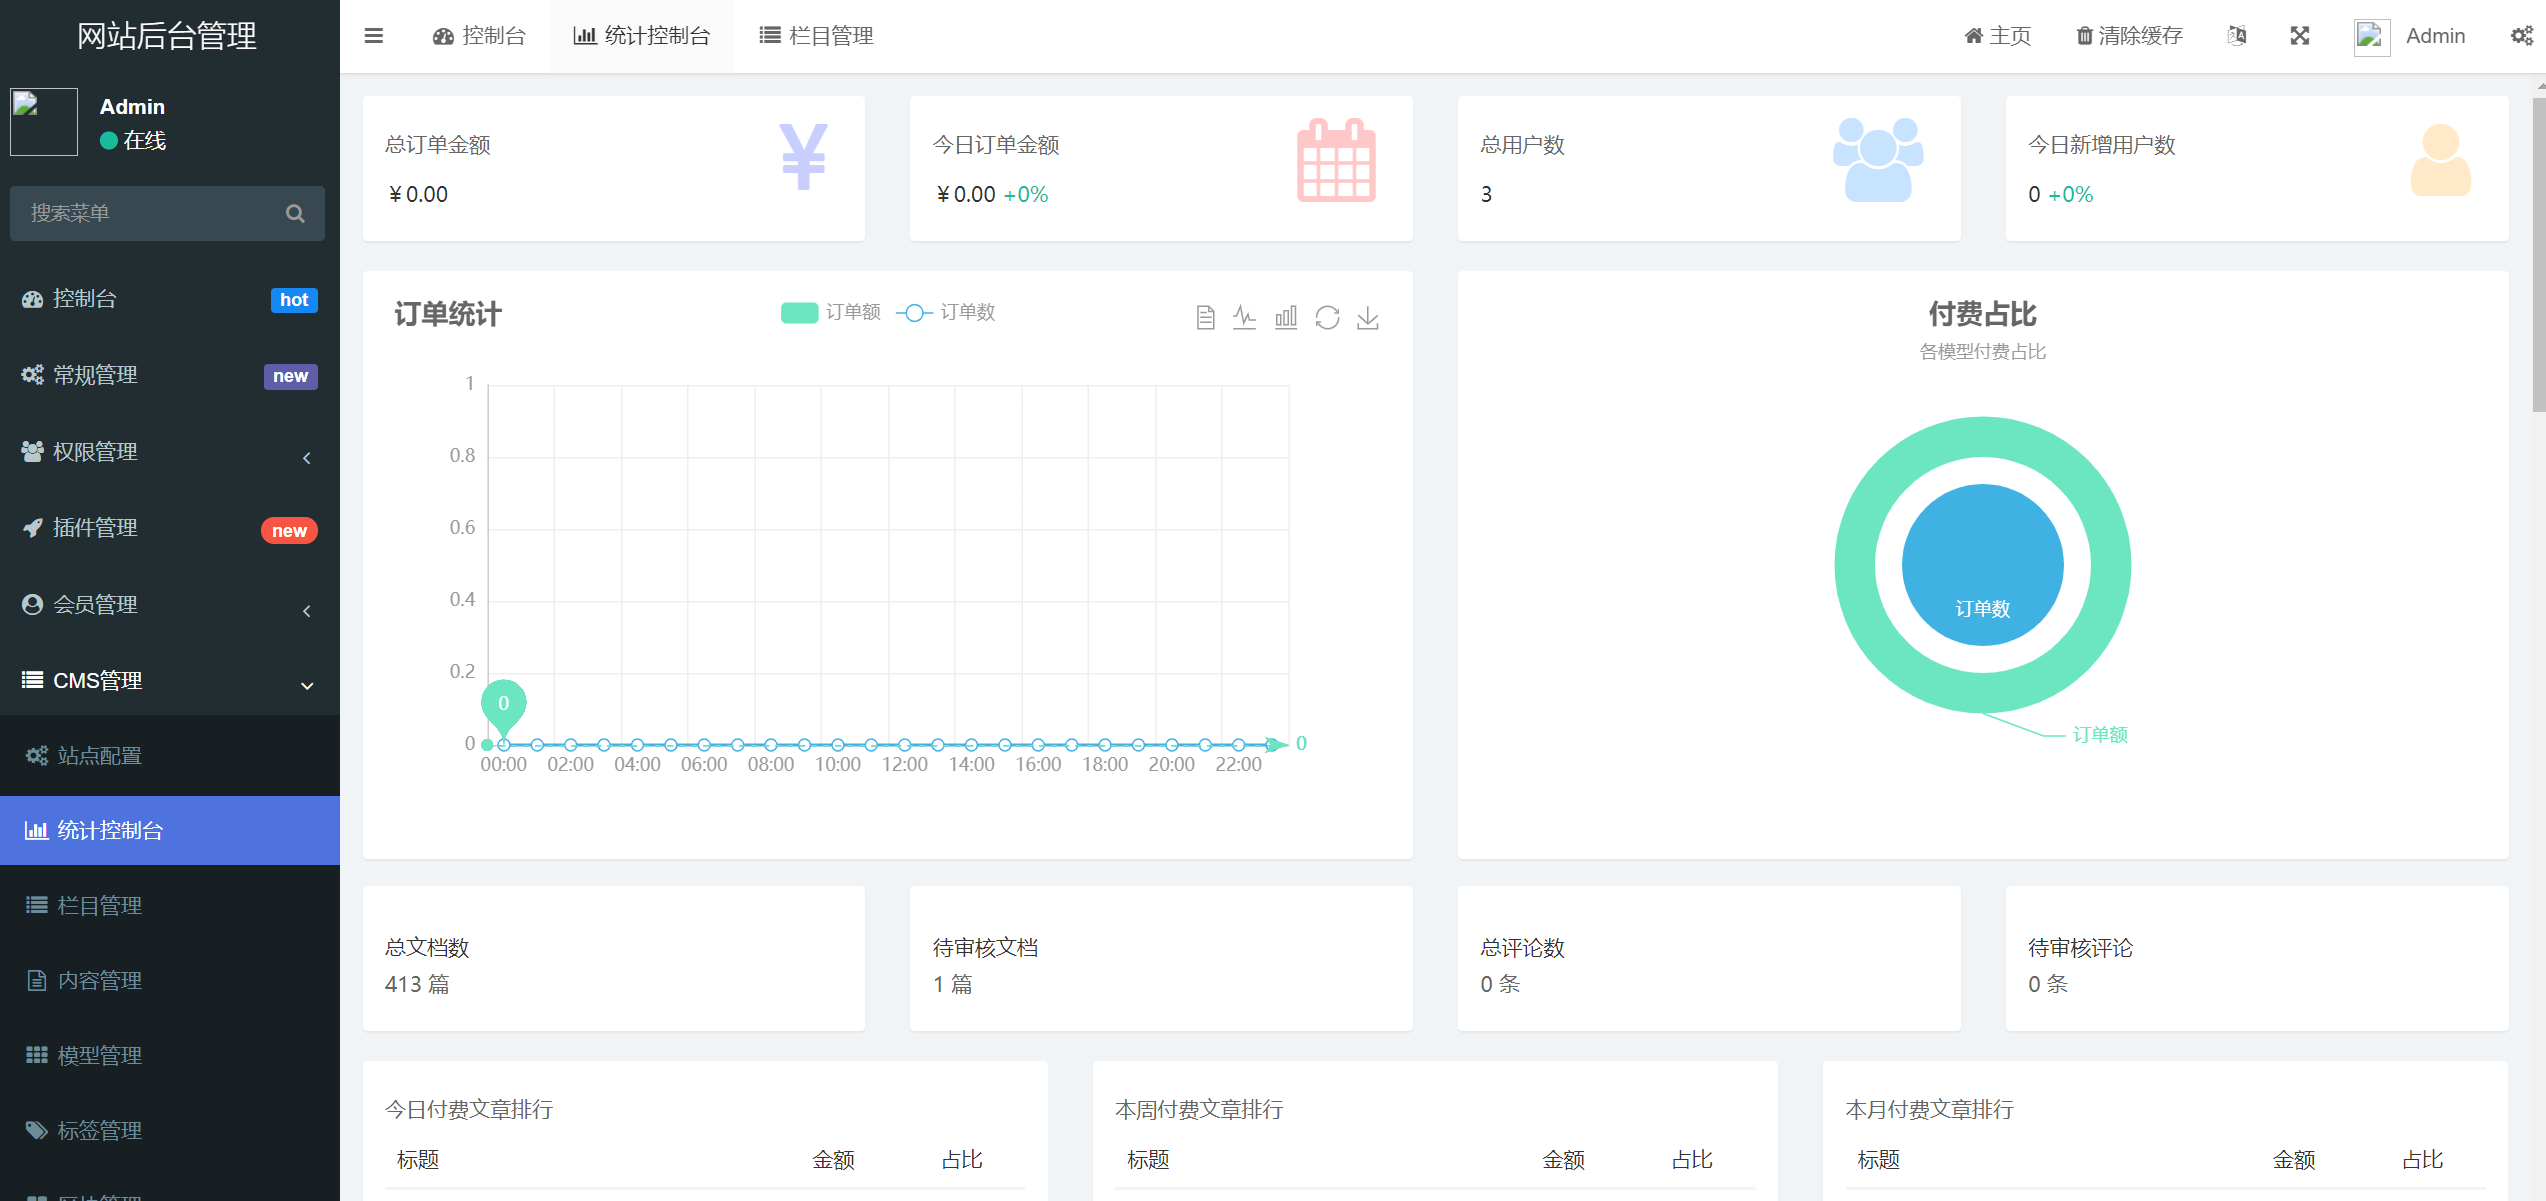2546x1201 pixels.
Task: Click 占比 column header in 本月付费文章排行
Action: point(2422,1159)
